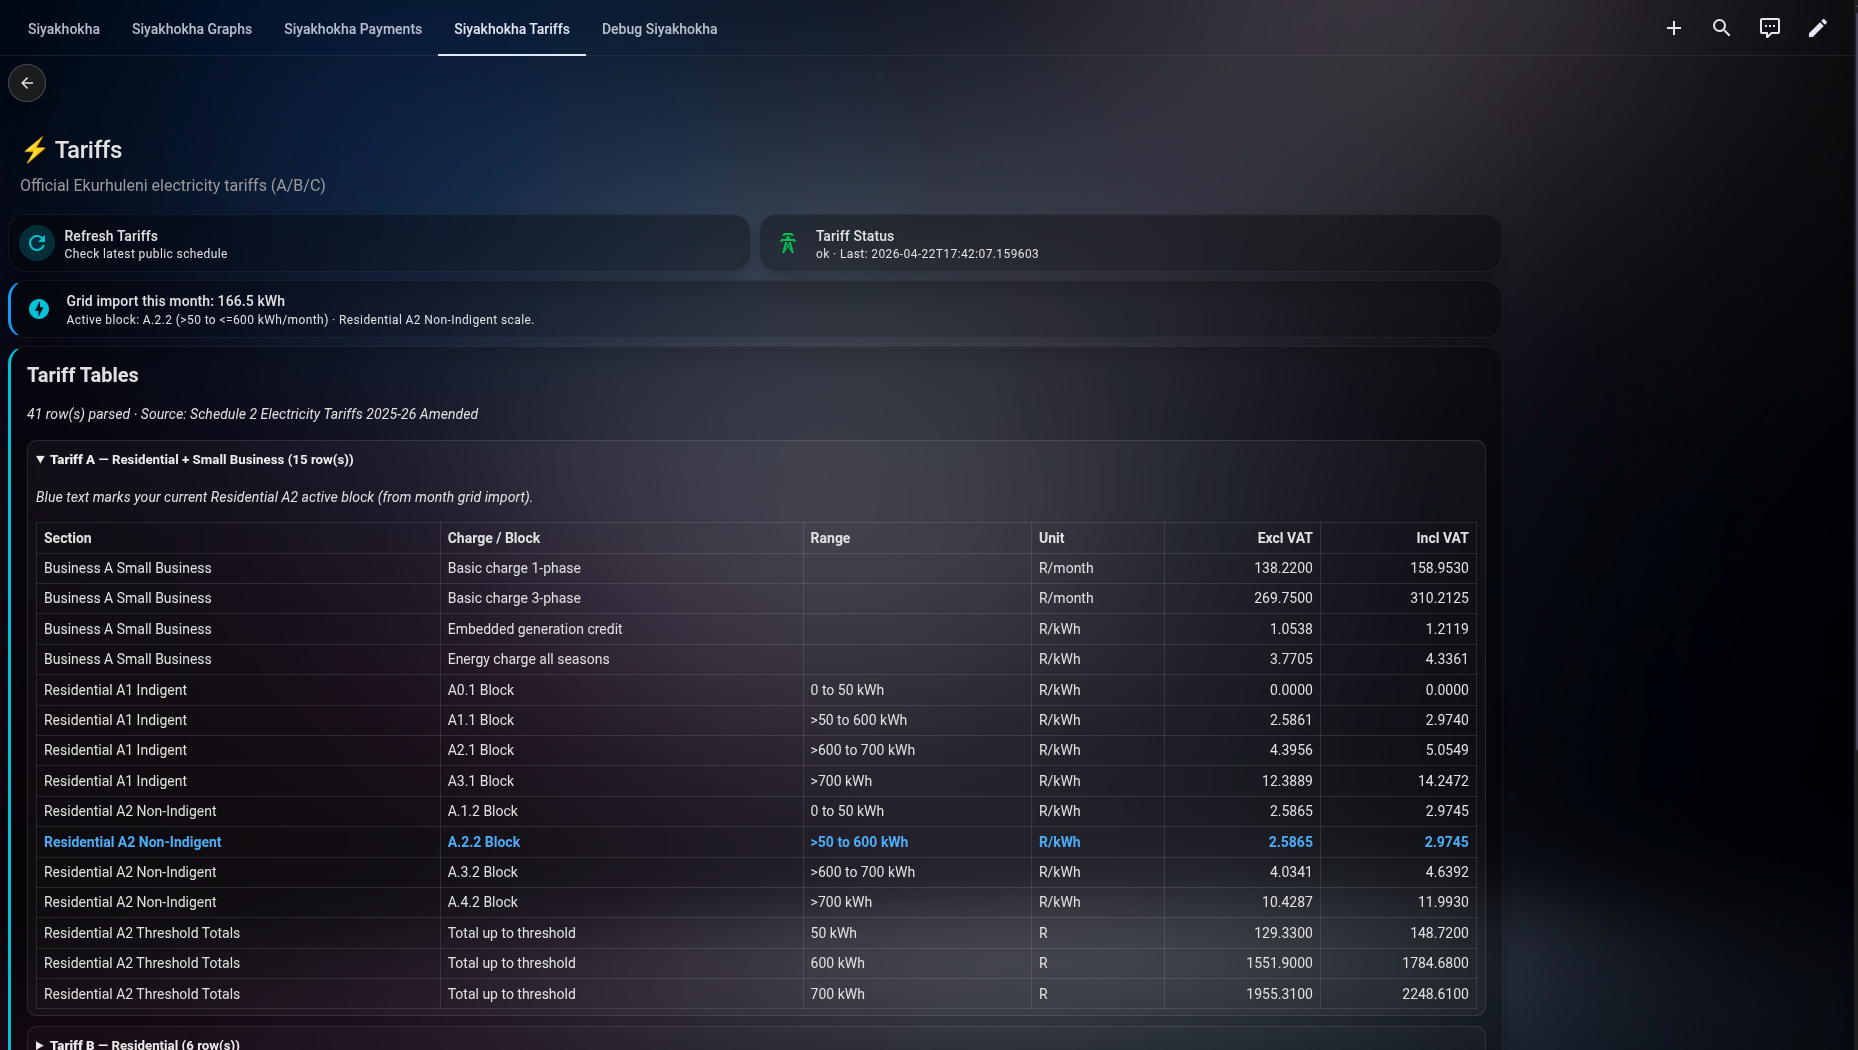Image resolution: width=1858 pixels, height=1050 pixels.
Task: Open search with the magnifier icon
Action: (1722, 28)
